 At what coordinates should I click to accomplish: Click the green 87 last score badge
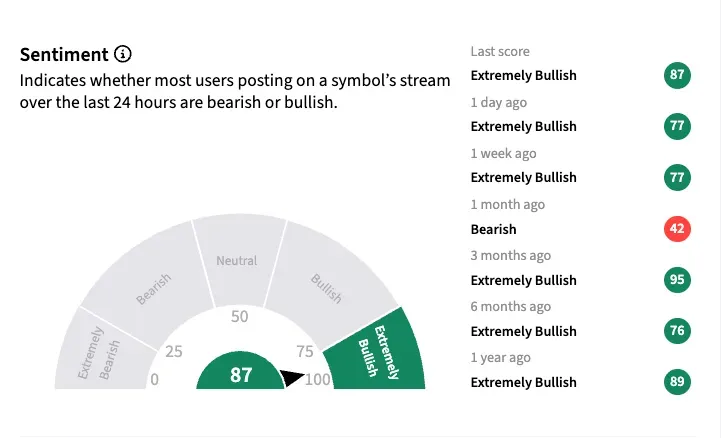677,75
